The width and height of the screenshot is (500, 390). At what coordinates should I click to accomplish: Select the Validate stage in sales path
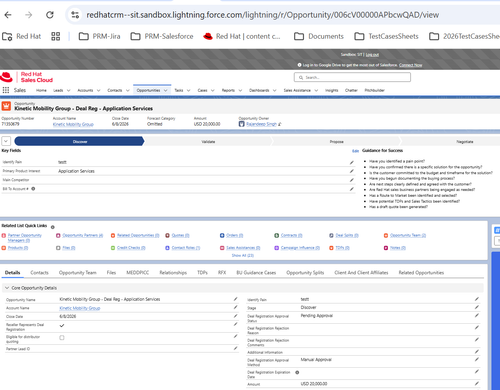click(208, 142)
